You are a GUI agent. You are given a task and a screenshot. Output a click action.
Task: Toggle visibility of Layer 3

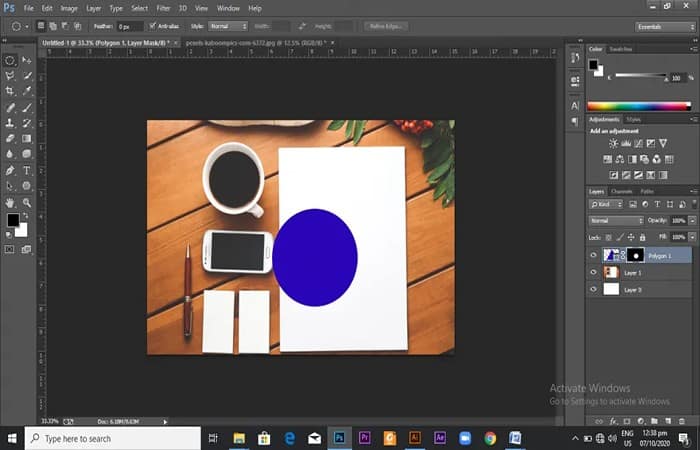tap(593, 289)
